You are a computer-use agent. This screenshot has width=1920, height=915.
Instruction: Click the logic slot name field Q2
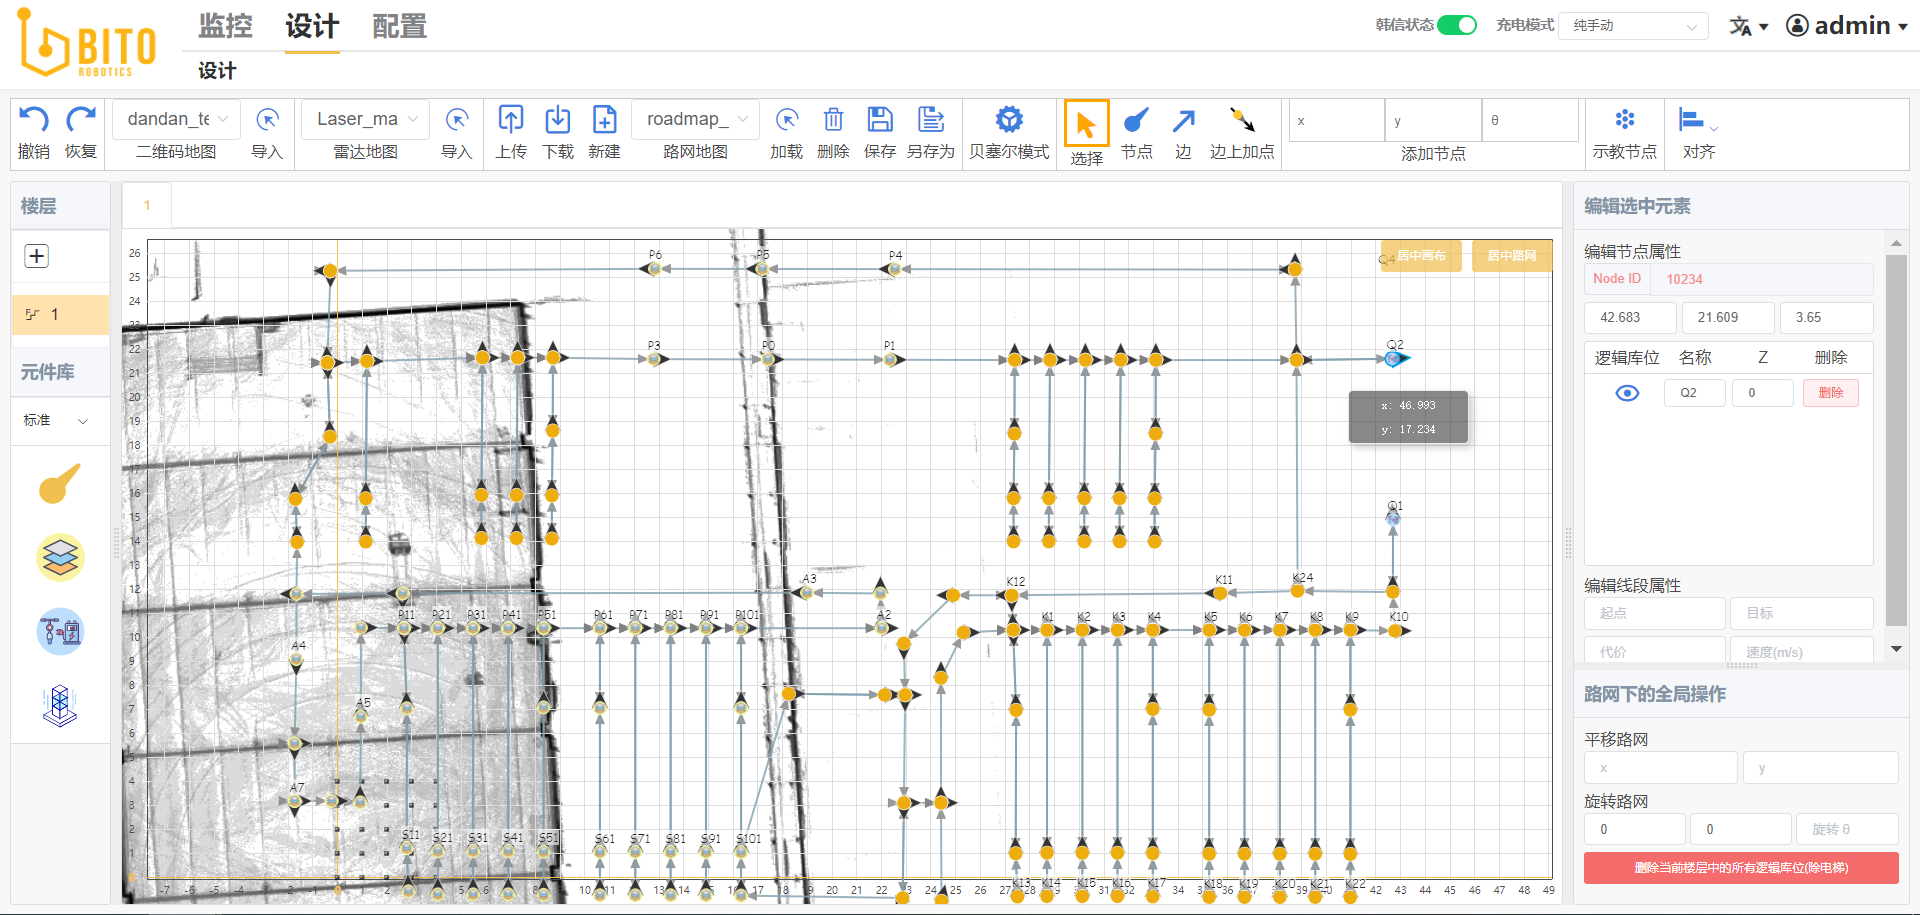point(1695,393)
